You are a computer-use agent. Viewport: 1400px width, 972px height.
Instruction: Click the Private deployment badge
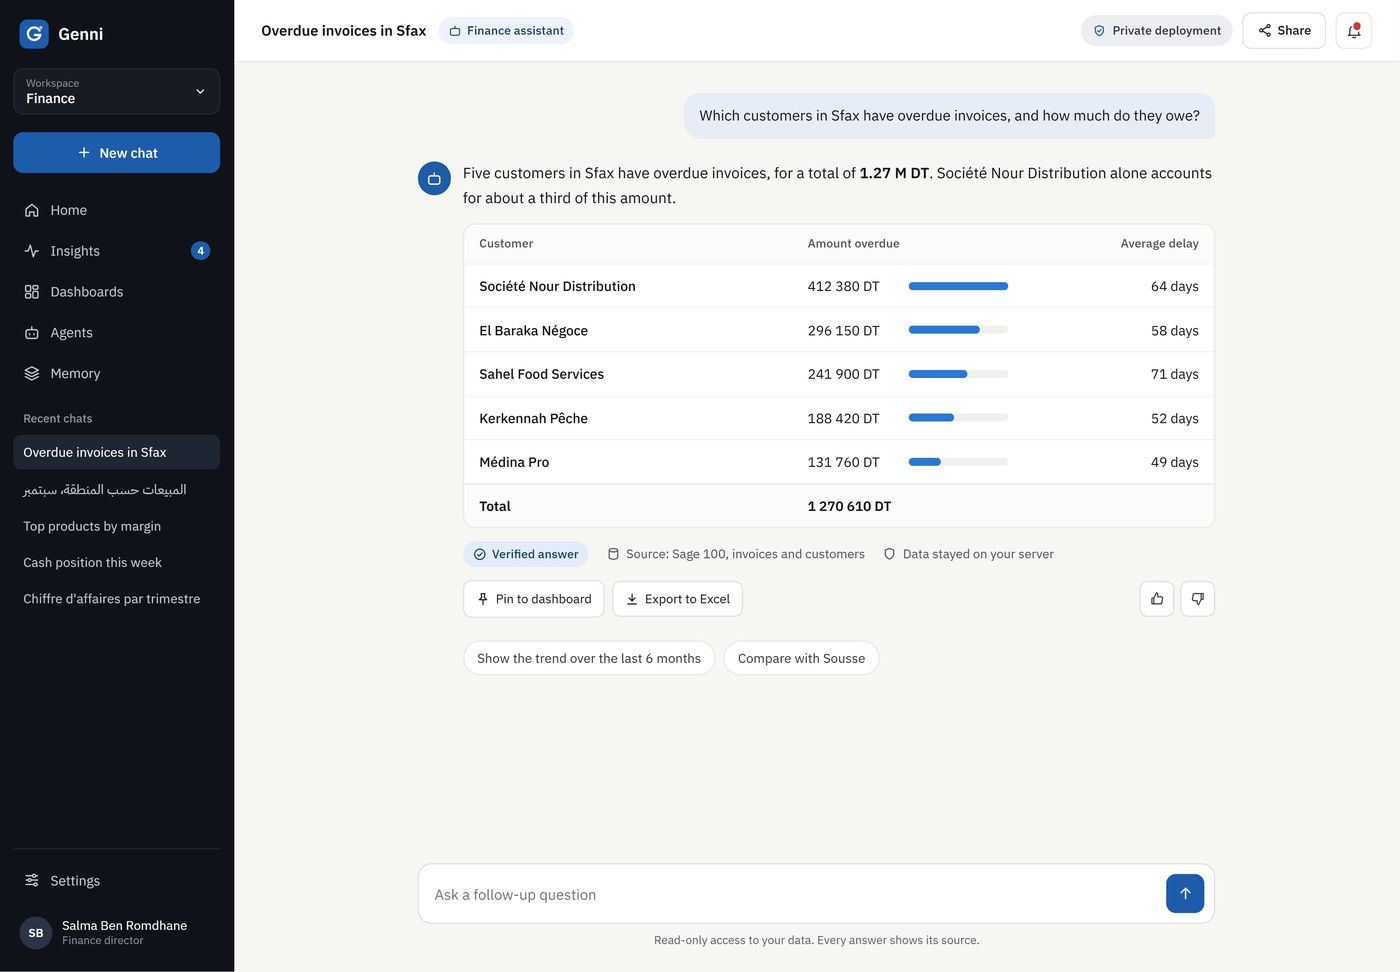[1156, 31]
